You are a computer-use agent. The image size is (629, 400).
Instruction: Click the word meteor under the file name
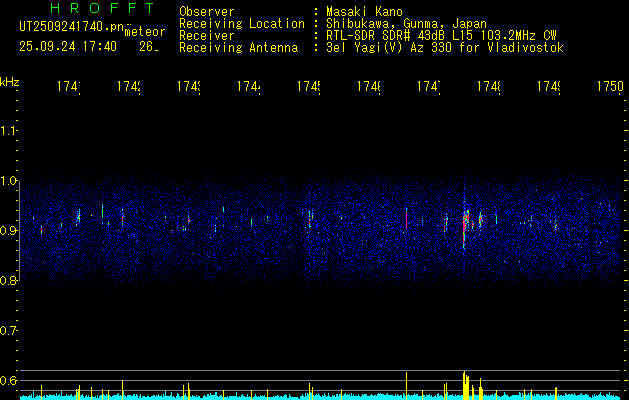point(145,32)
